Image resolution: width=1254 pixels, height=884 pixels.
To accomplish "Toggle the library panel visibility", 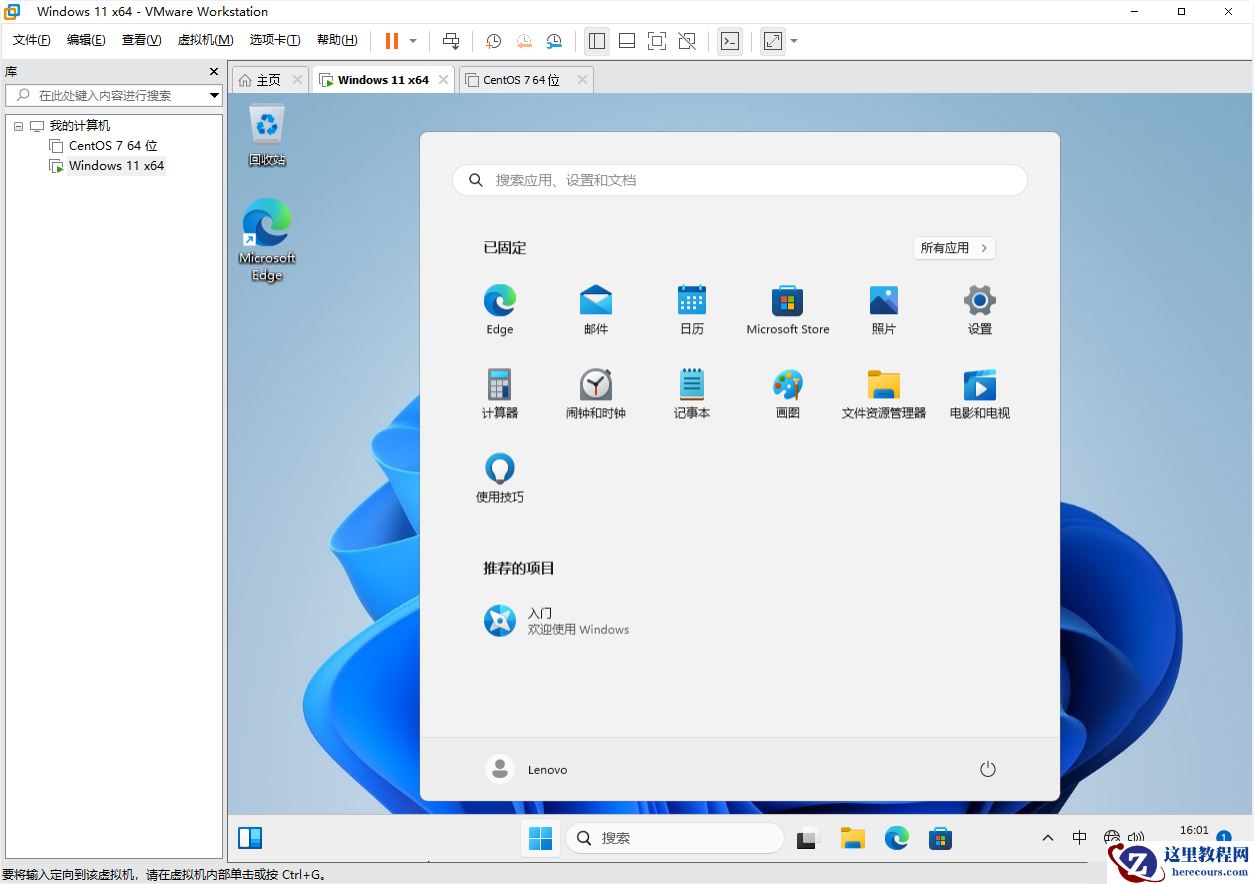I will click(x=597, y=41).
